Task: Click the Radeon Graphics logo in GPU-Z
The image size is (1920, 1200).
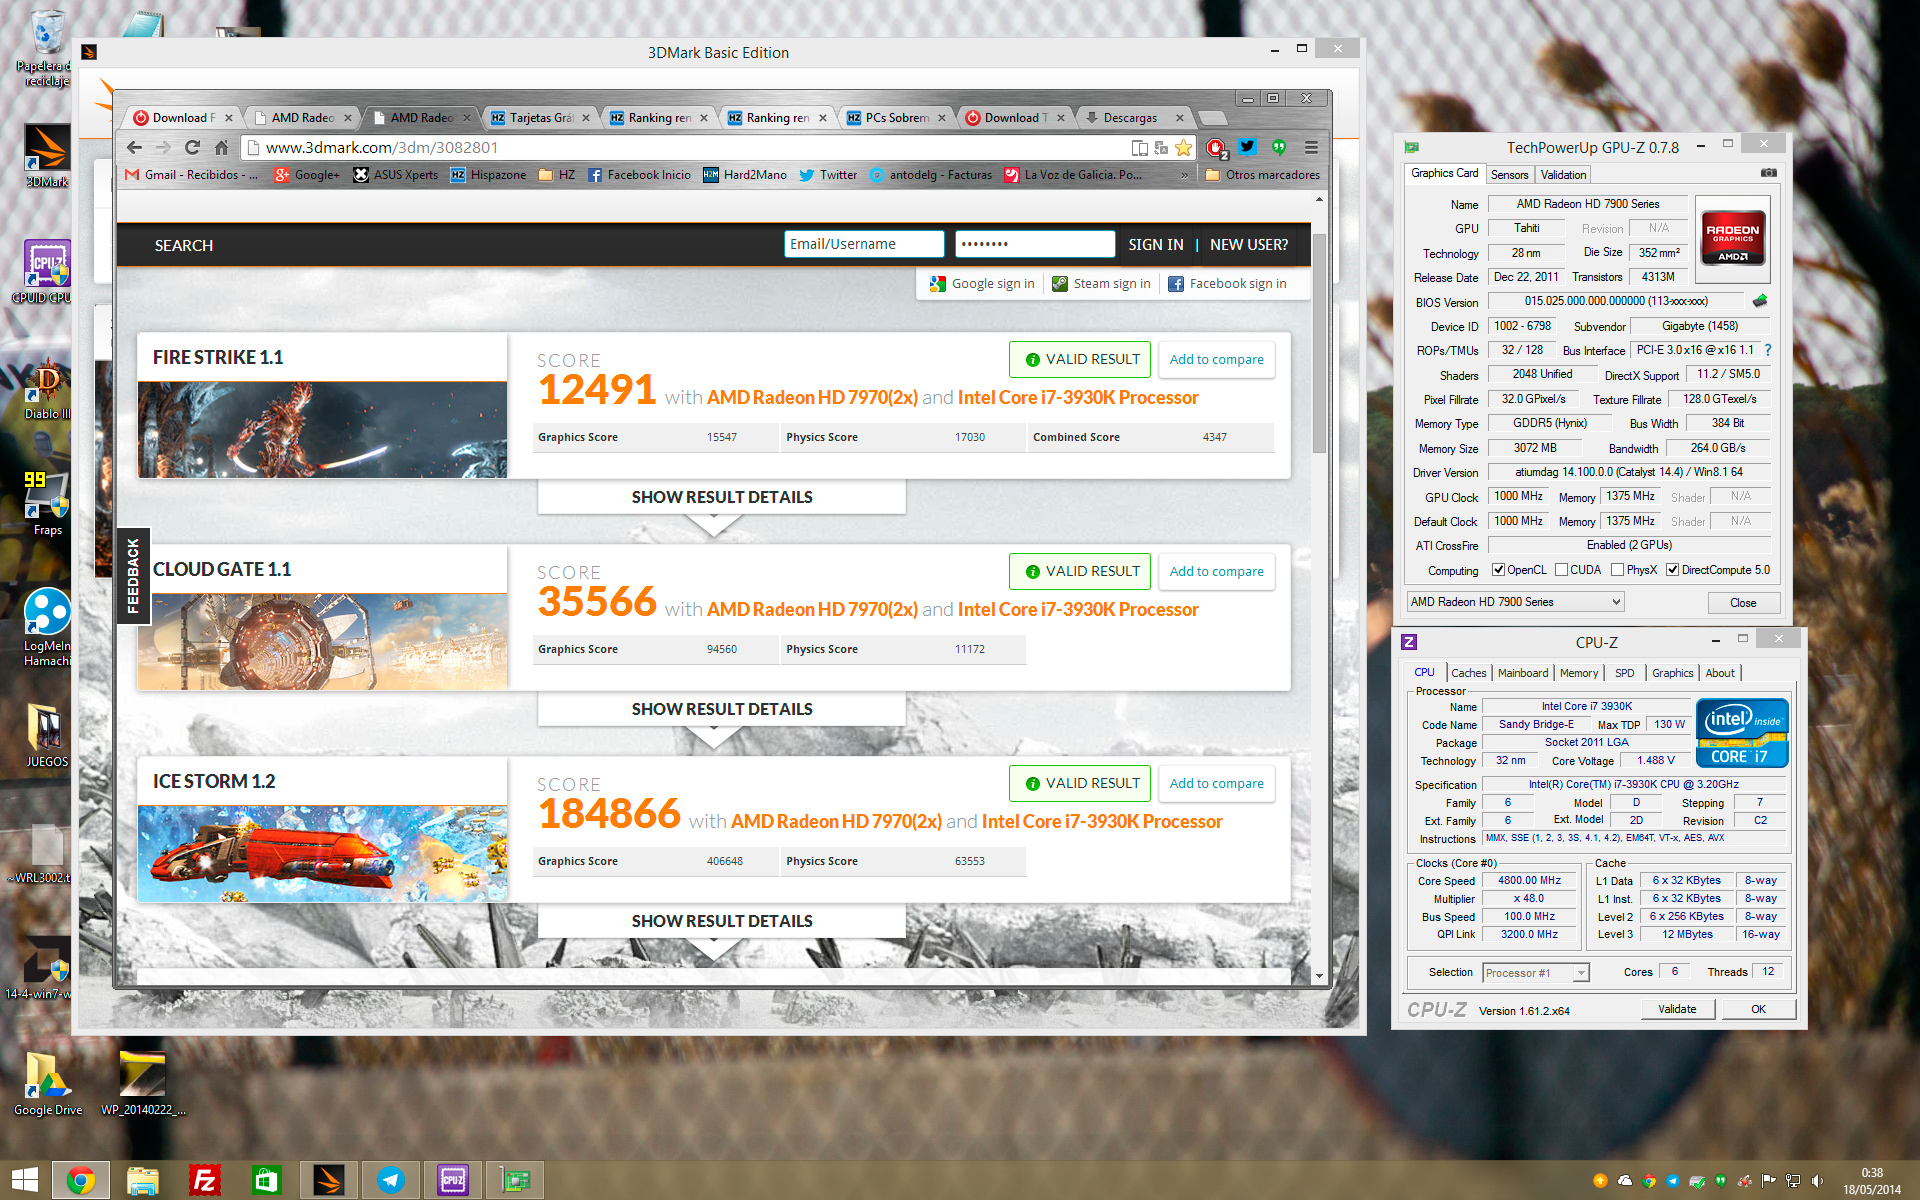Action: tap(1733, 238)
